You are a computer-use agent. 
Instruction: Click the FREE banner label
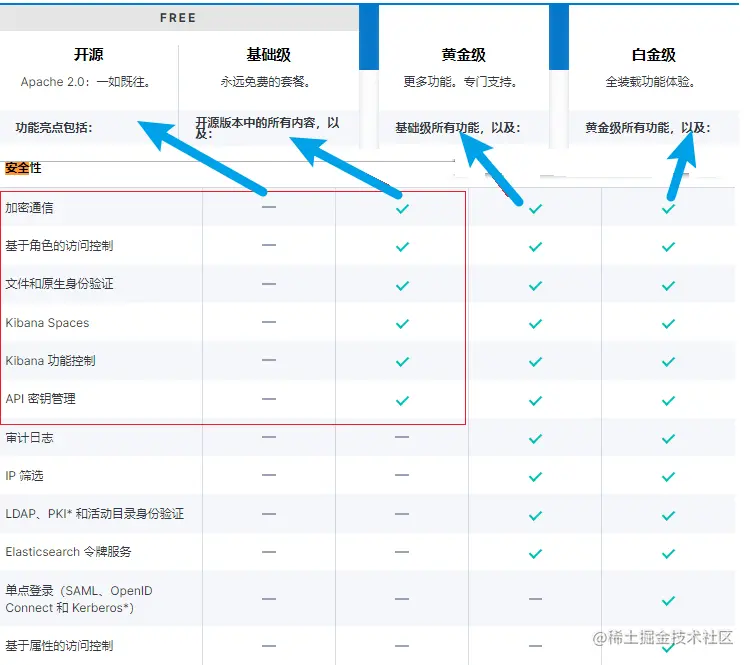coord(178,18)
